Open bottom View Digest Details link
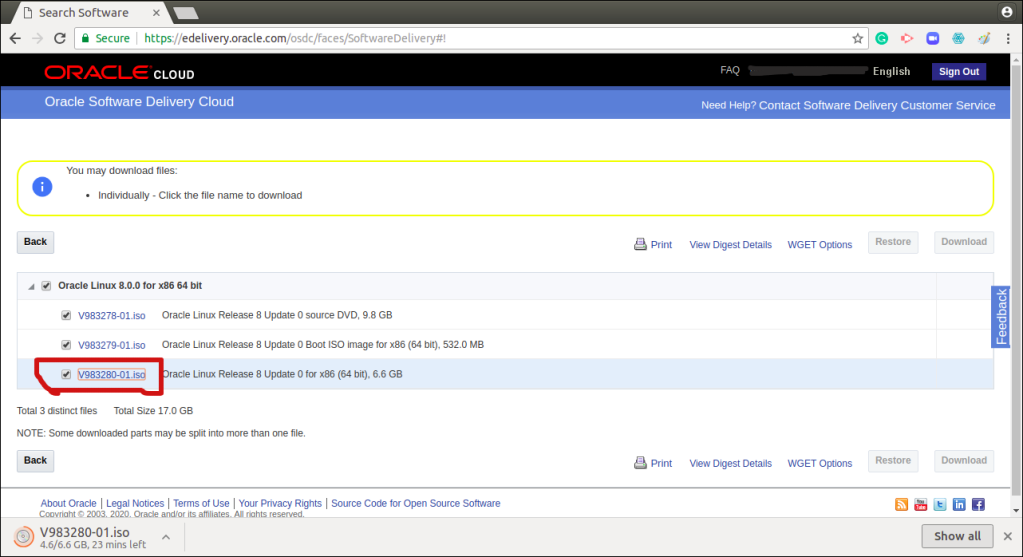This screenshot has height=557, width=1023. pos(730,463)
